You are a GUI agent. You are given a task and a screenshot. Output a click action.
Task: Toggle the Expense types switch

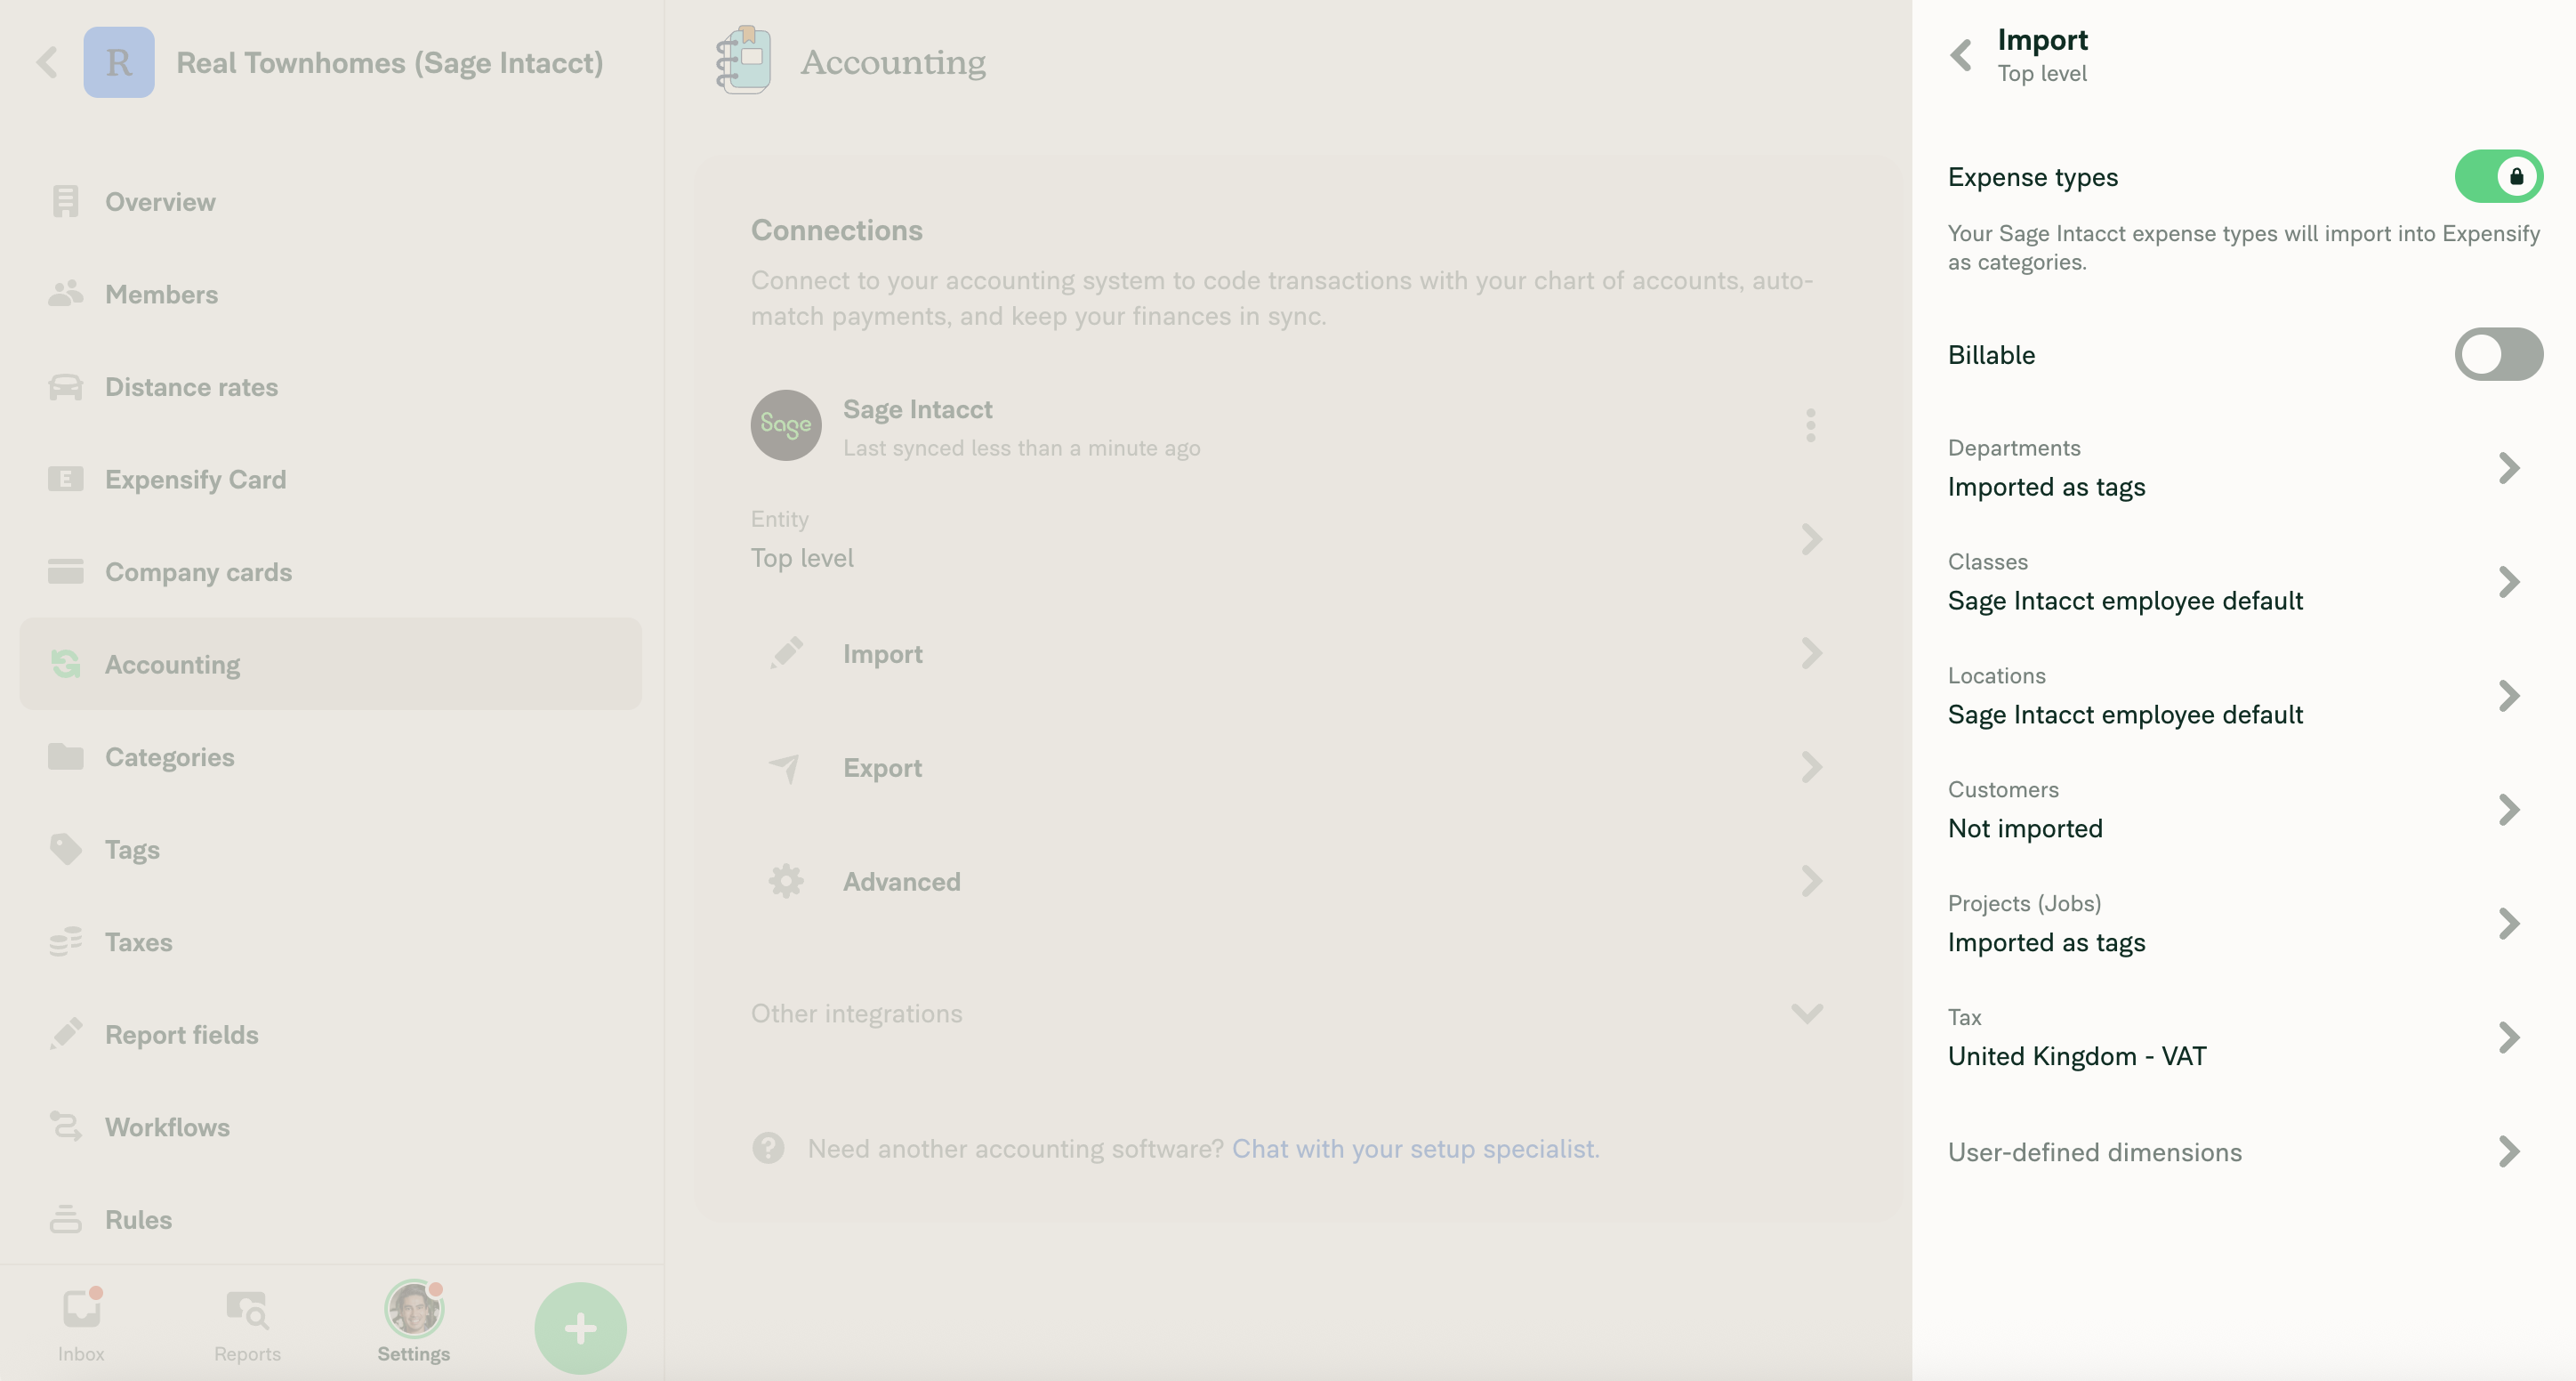click(2498, 177)
